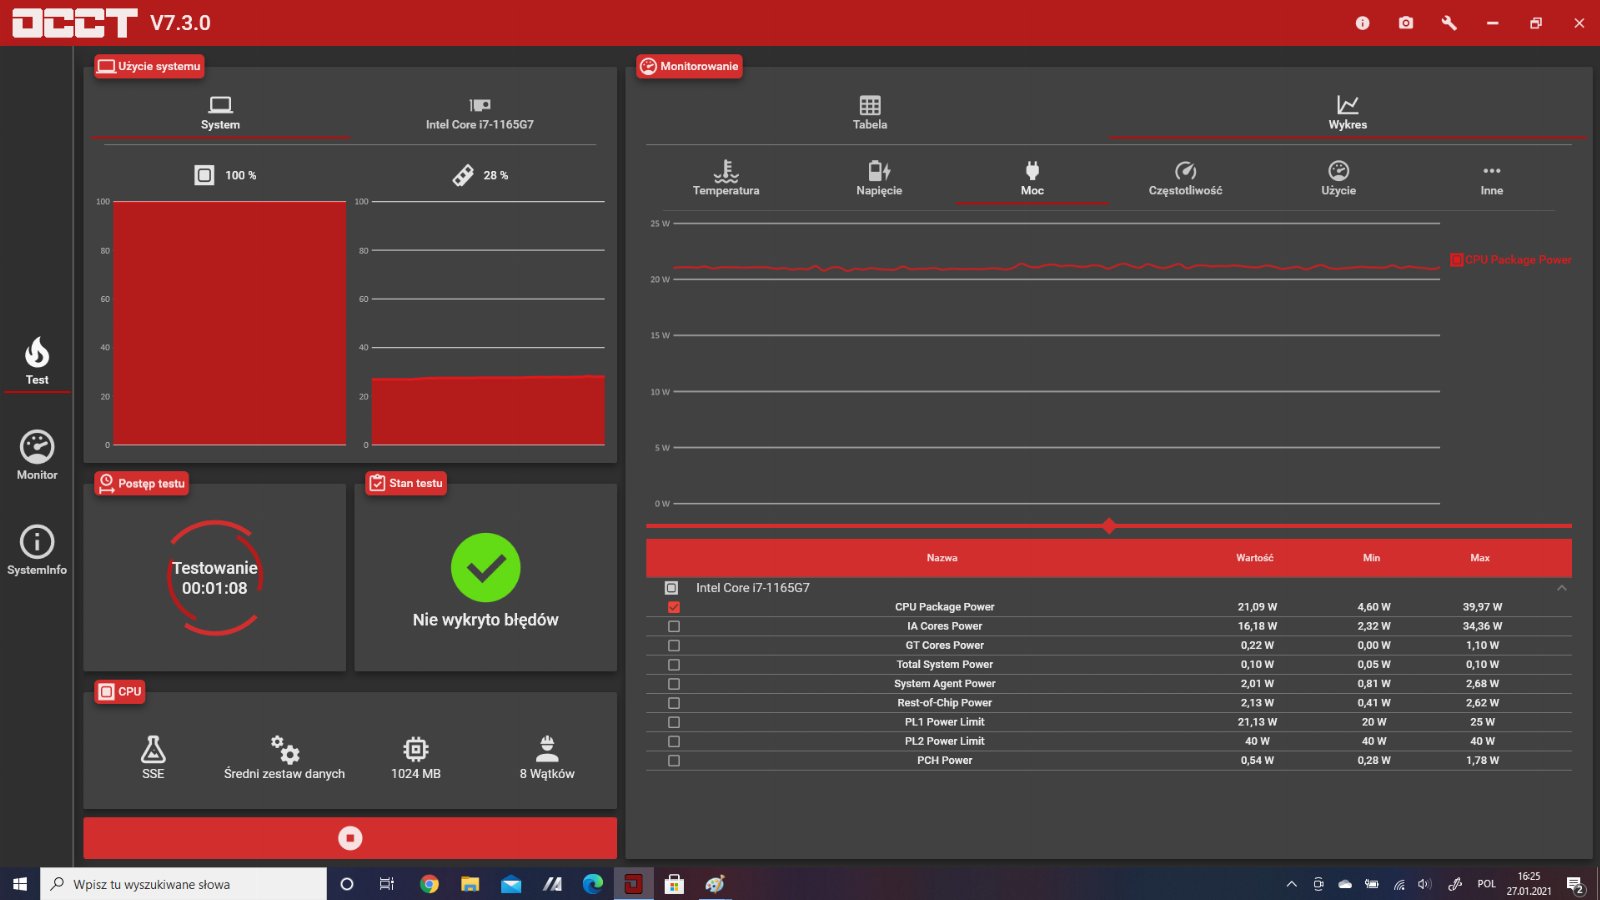Change 8 Wątków thread count
The height and width of the screenshot is (900, 1600).
547,757
